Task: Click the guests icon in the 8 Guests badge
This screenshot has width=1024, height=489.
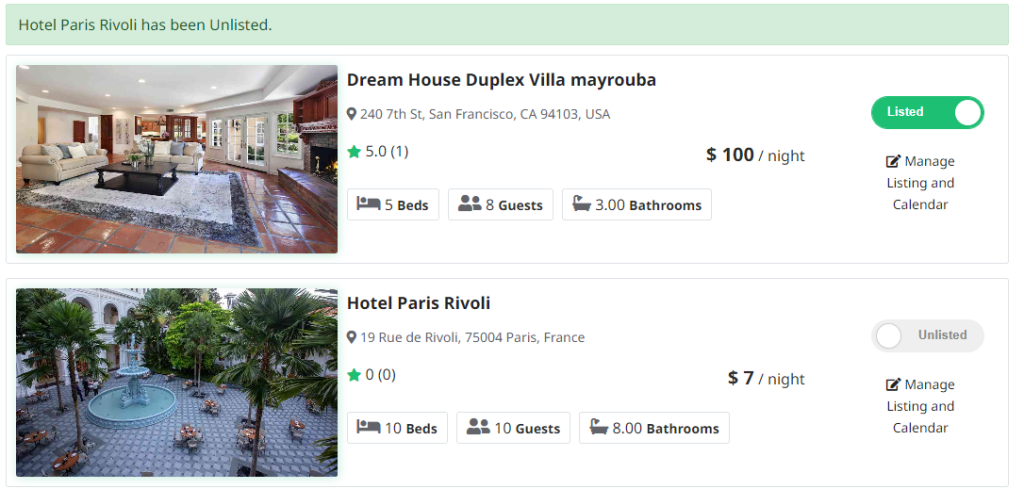Action: [470, 204]
